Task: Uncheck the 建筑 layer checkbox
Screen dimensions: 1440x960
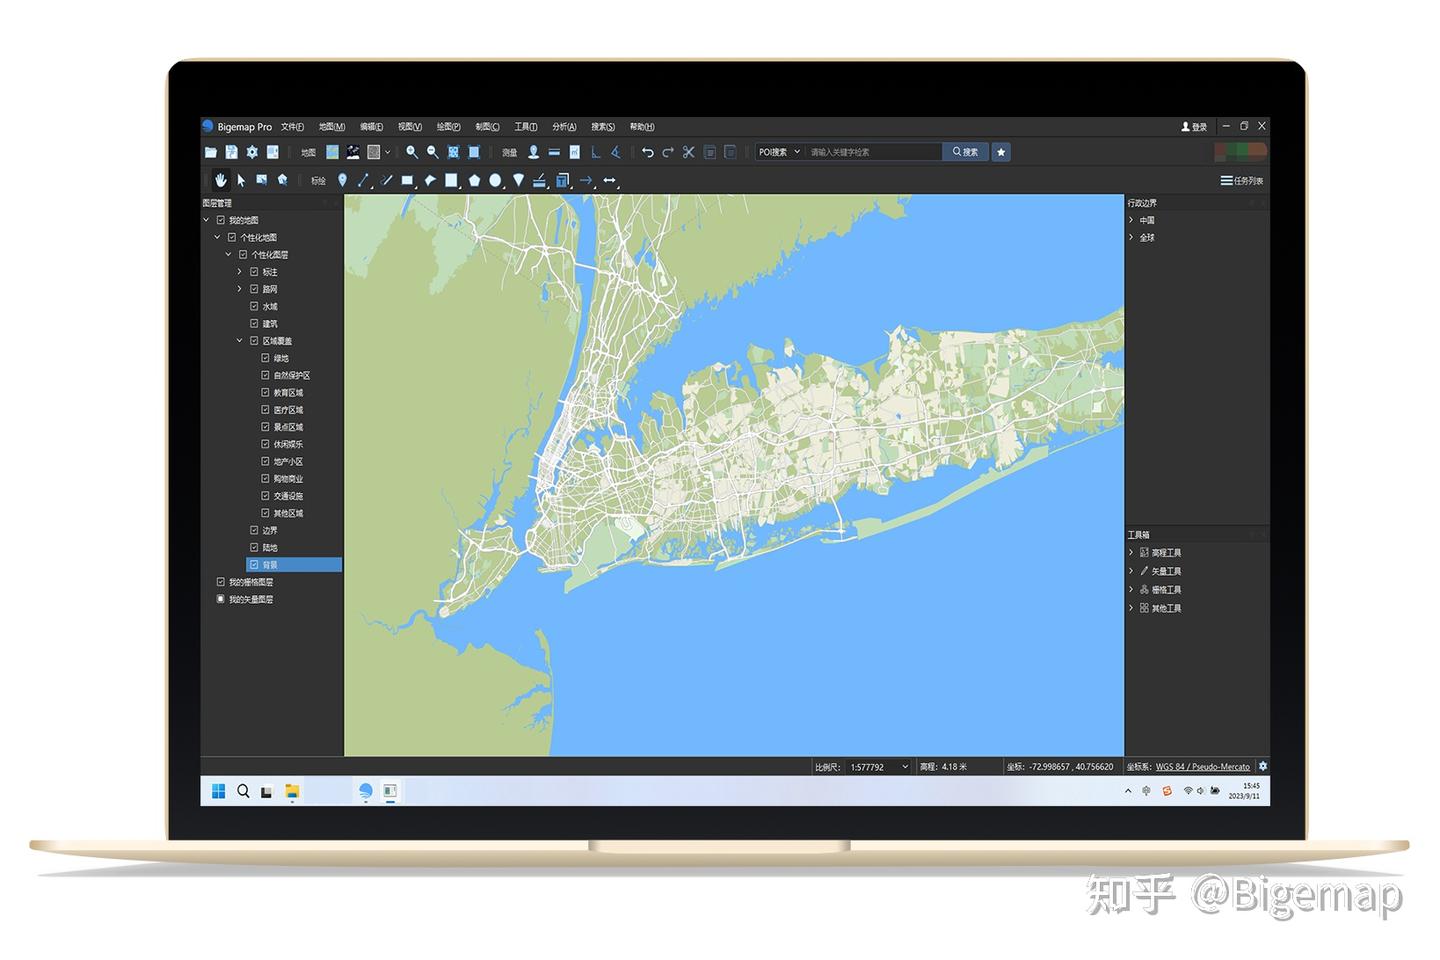Action: coord(254,323)
